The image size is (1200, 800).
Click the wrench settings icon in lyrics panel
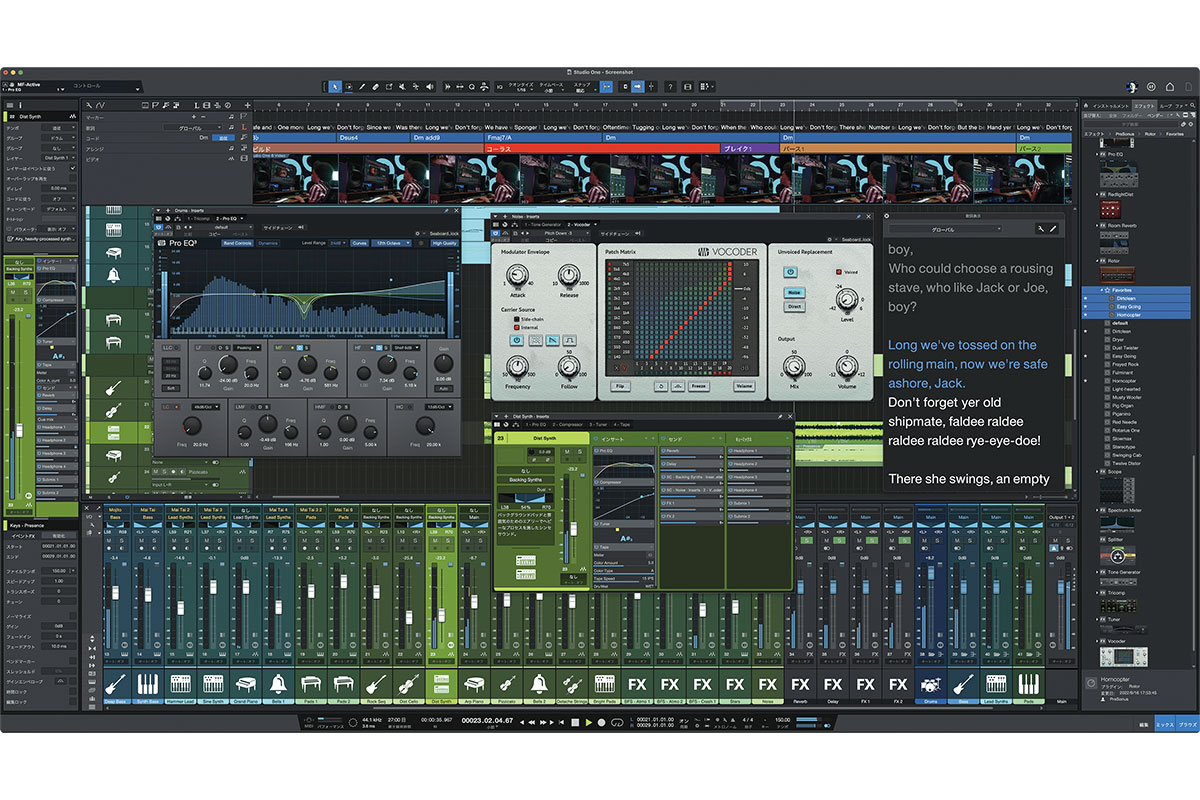pos(1040,229)
